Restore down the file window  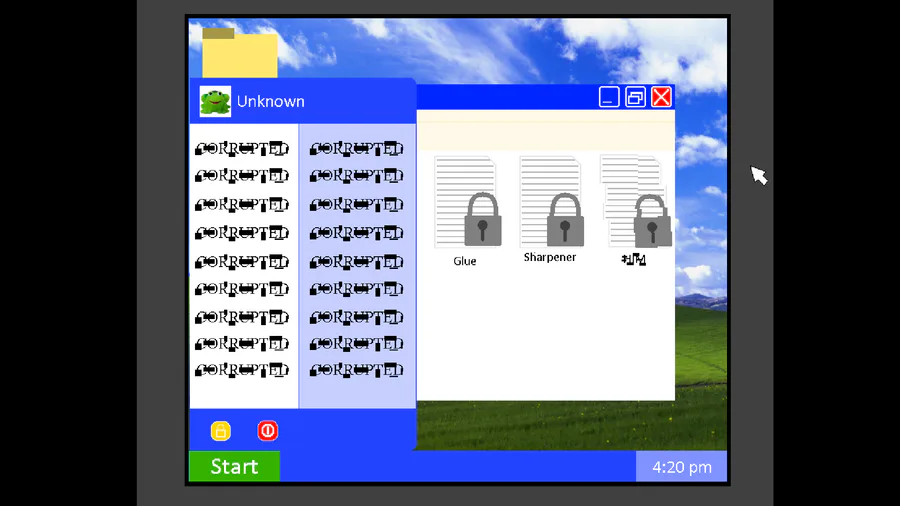[x=635, y=98]
